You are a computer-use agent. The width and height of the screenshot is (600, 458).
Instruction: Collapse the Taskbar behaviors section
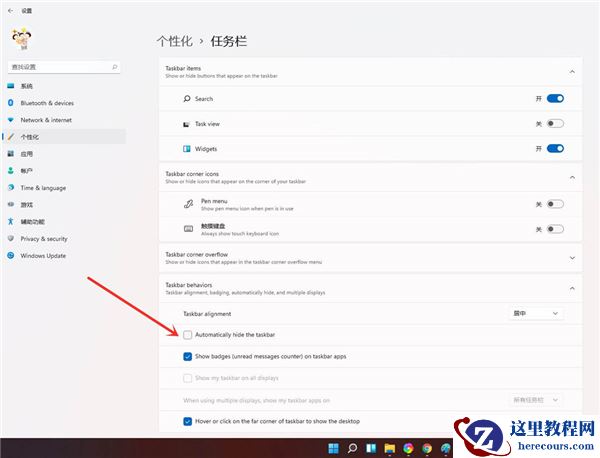[x=572, y=288]
